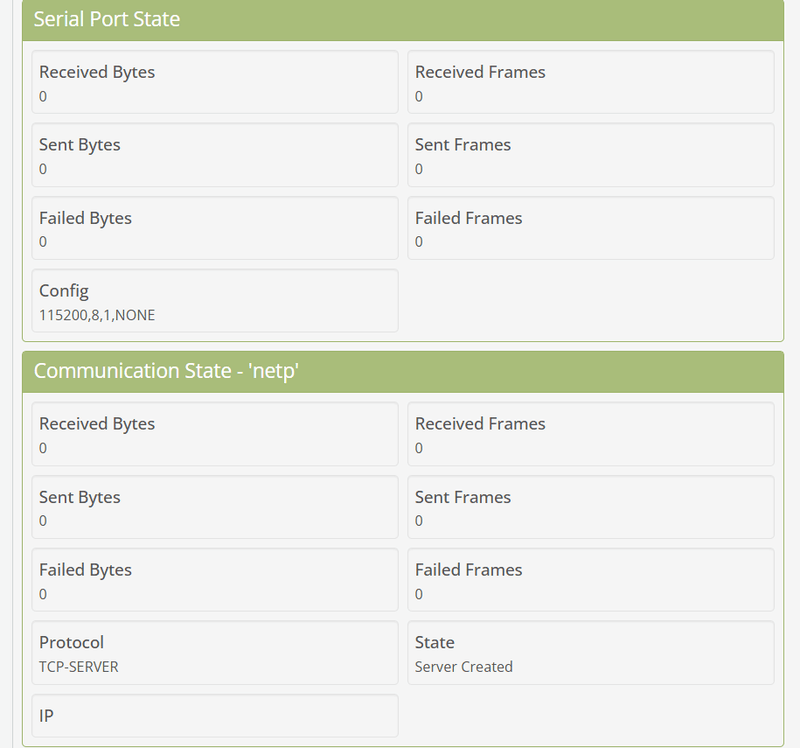This screenshot has width=800, height=748.
Task: Click the Serial Port State panel header
Action: point(107,19)
